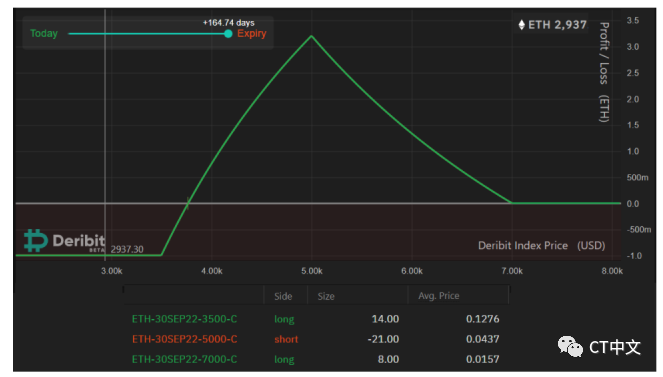Click the breakeven marker on zero line
The height and width of the screenshot is (377, 663).
click(x=188, y=203)
